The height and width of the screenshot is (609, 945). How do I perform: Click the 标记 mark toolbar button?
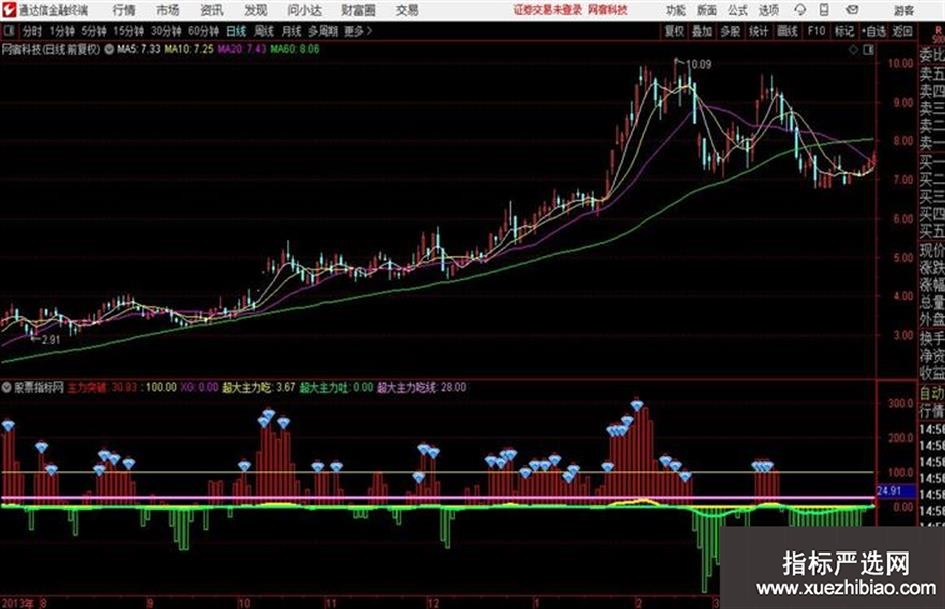click(844, 31)
